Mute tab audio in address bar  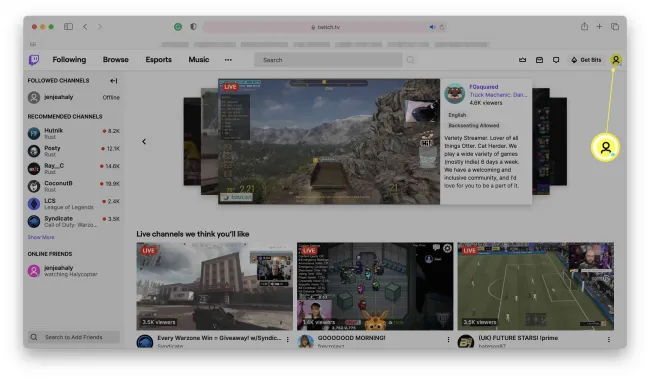tap(432, 27)
